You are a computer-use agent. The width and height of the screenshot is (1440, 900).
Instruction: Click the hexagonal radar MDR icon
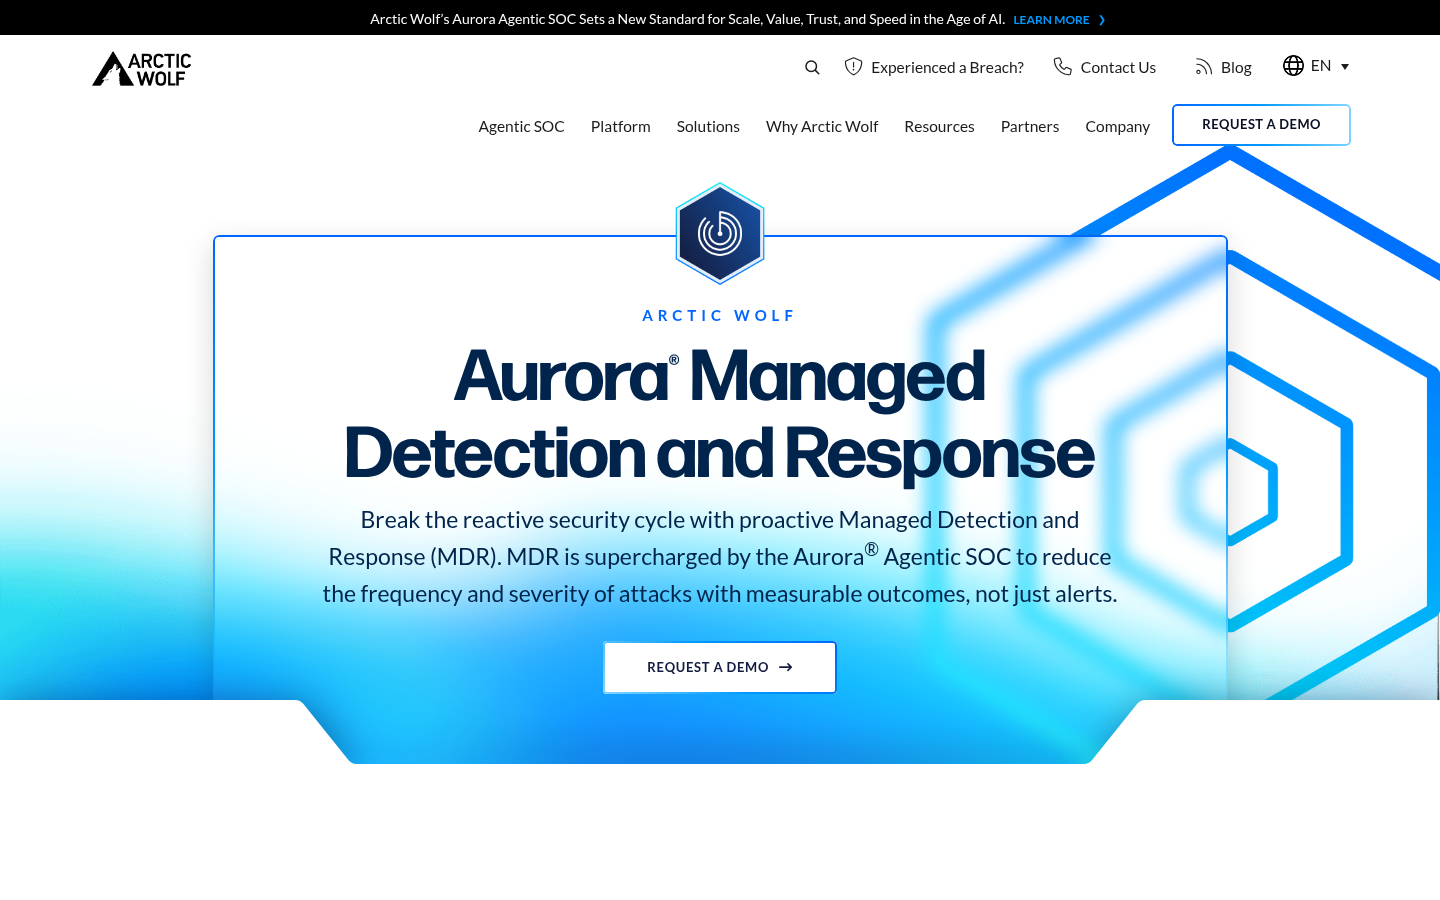(x=720, y=234)
